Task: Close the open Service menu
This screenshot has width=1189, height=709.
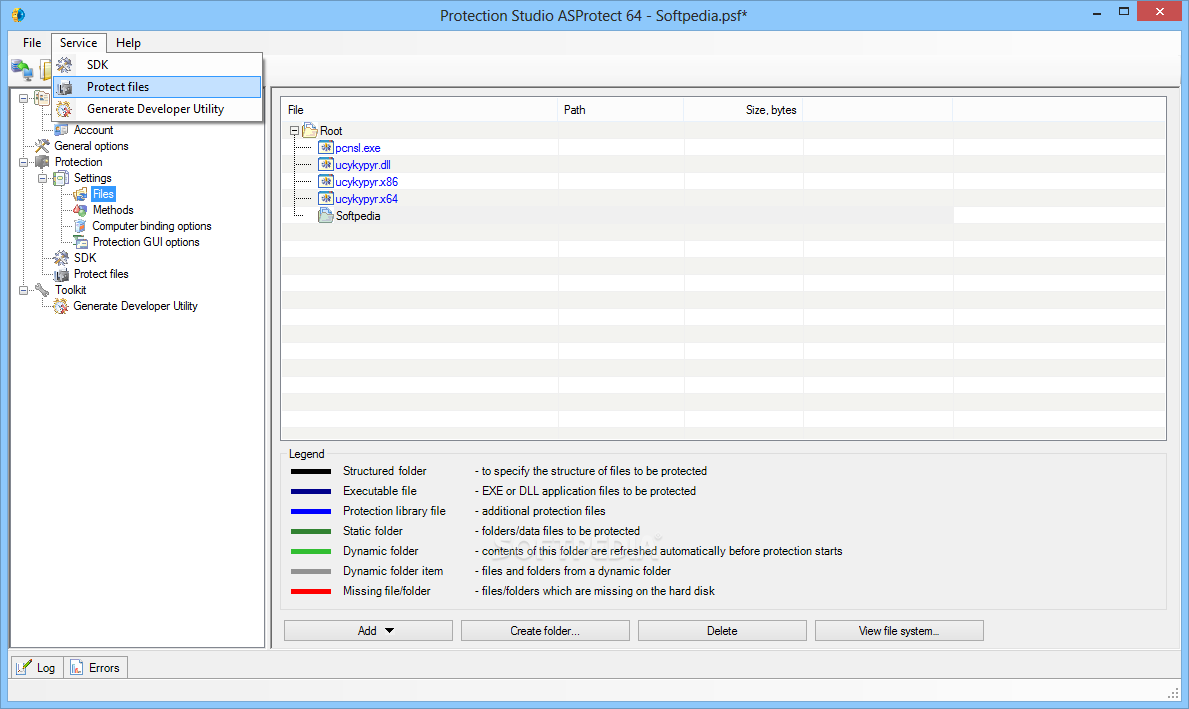Action: coord(79,42)
